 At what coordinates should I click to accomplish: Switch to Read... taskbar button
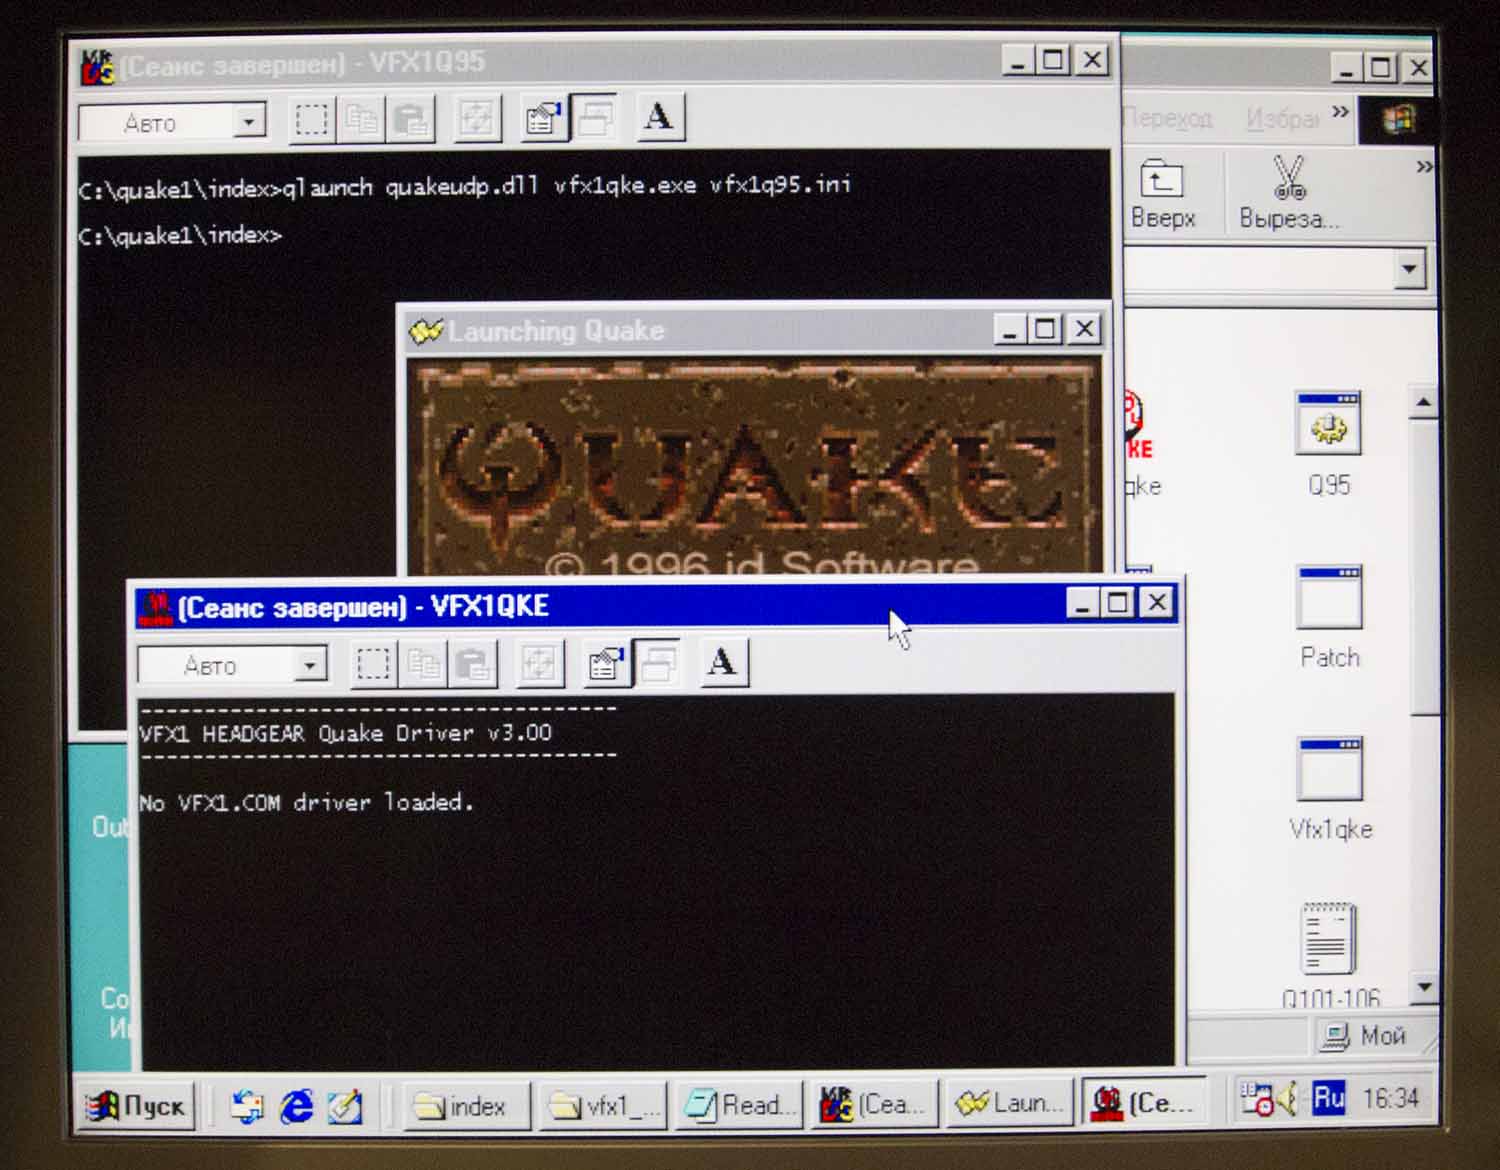[x=739, y=1105]
